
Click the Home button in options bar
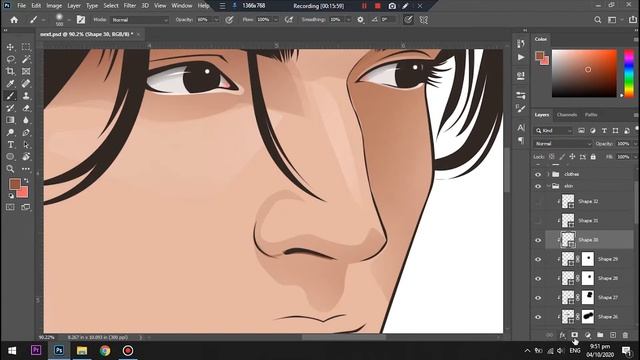pyautogui.click(x=14, y=20)
